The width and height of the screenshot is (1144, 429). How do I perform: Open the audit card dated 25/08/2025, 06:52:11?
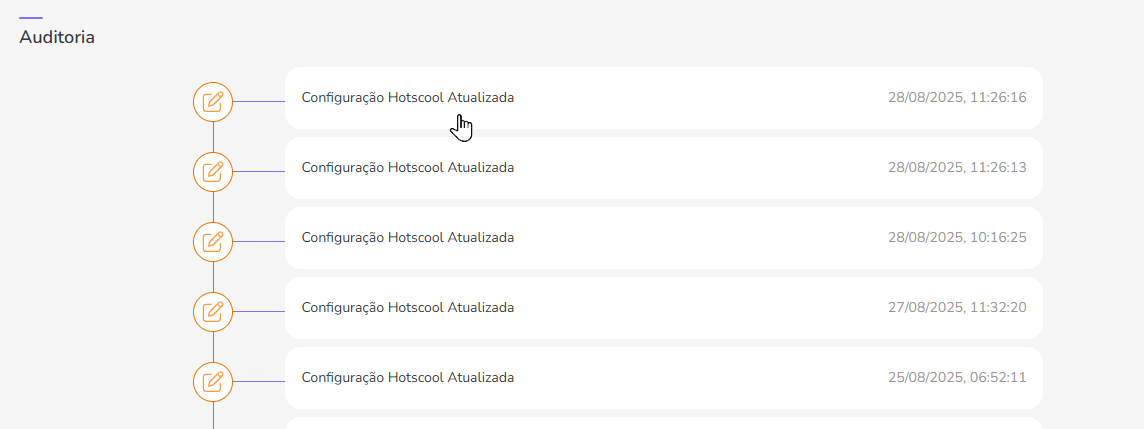[663, 378]
